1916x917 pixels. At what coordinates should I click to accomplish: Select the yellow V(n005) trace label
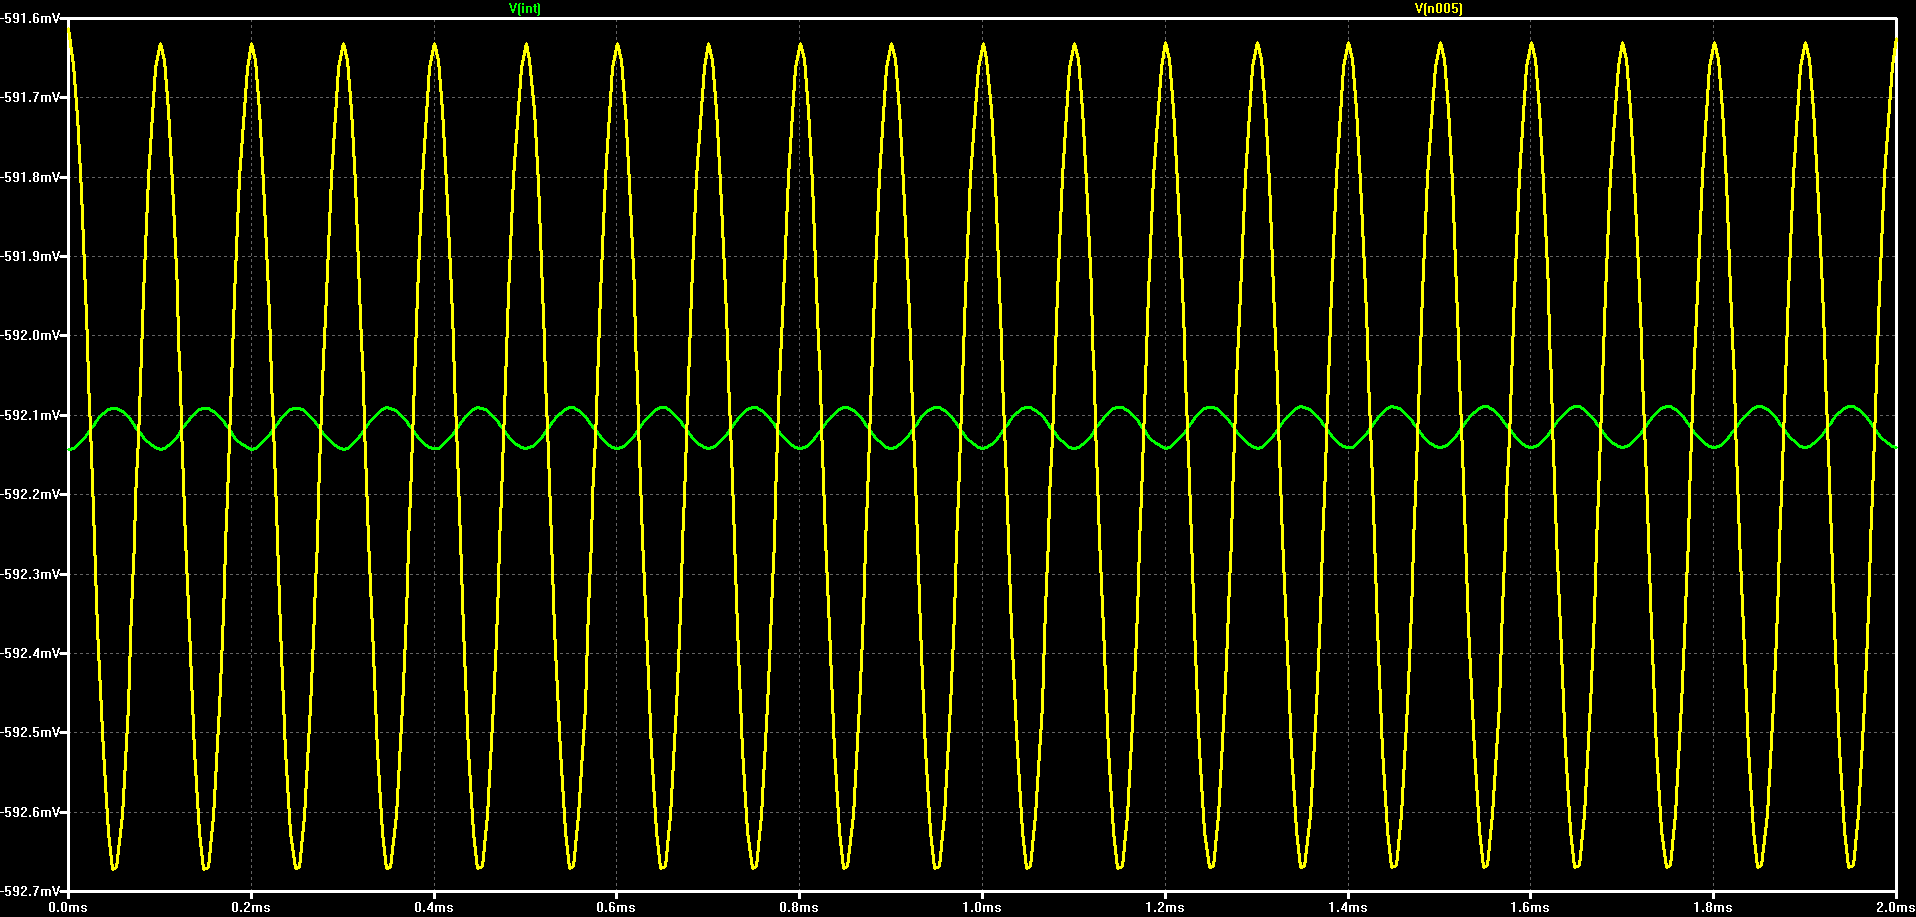(1439, 8)
